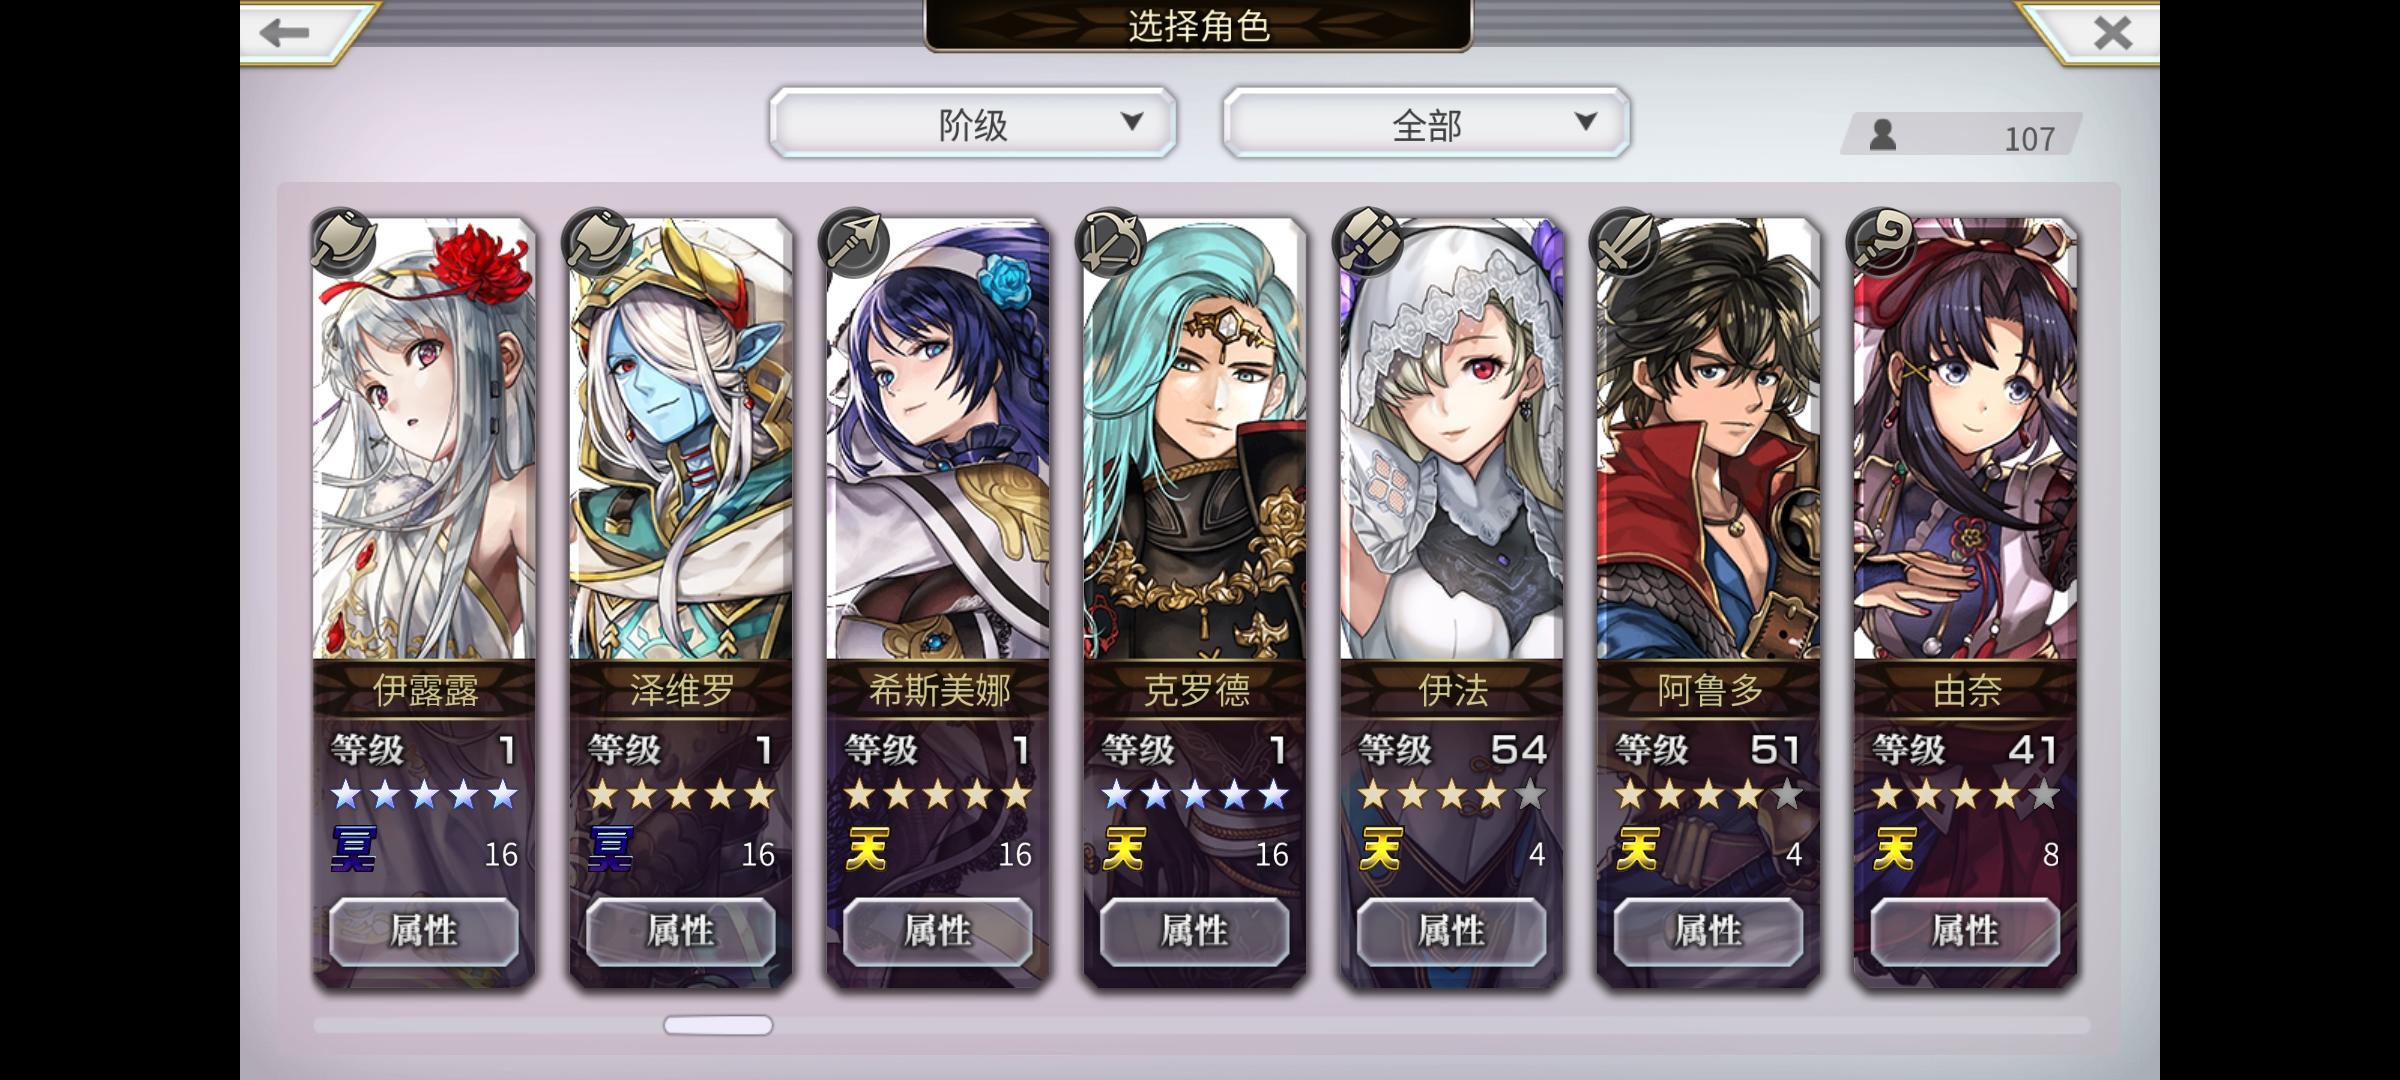Open 属性 for 伊露露
This screenshot has width=2400, height=1080.
pos(424,931)
